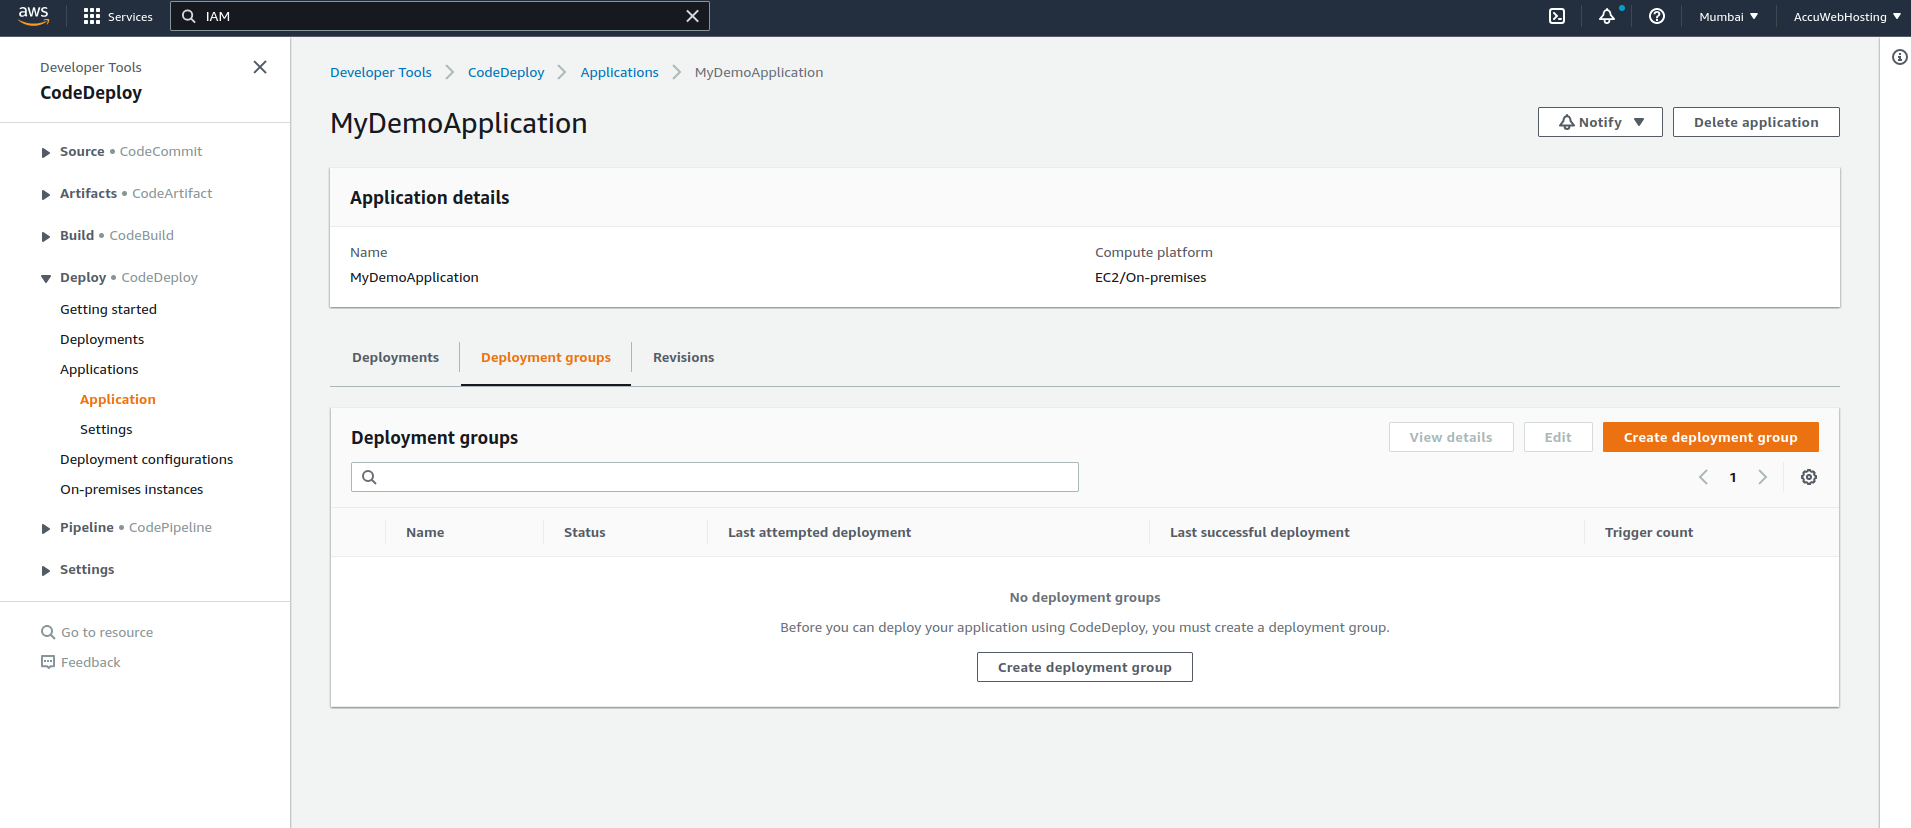The width and height of the screenshot is (1911, 828).
Task: Click Applications breadcrumb
Action: coord(619,72)
